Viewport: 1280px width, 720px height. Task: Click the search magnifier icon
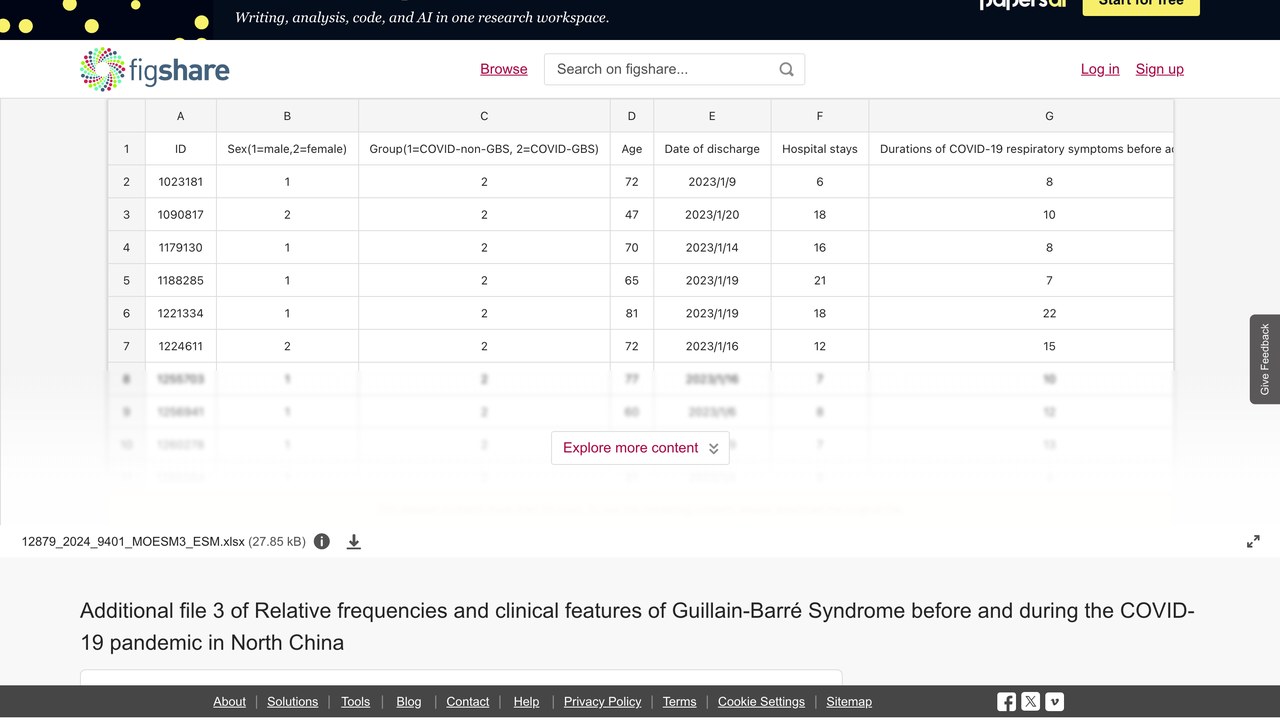[786, 69]
